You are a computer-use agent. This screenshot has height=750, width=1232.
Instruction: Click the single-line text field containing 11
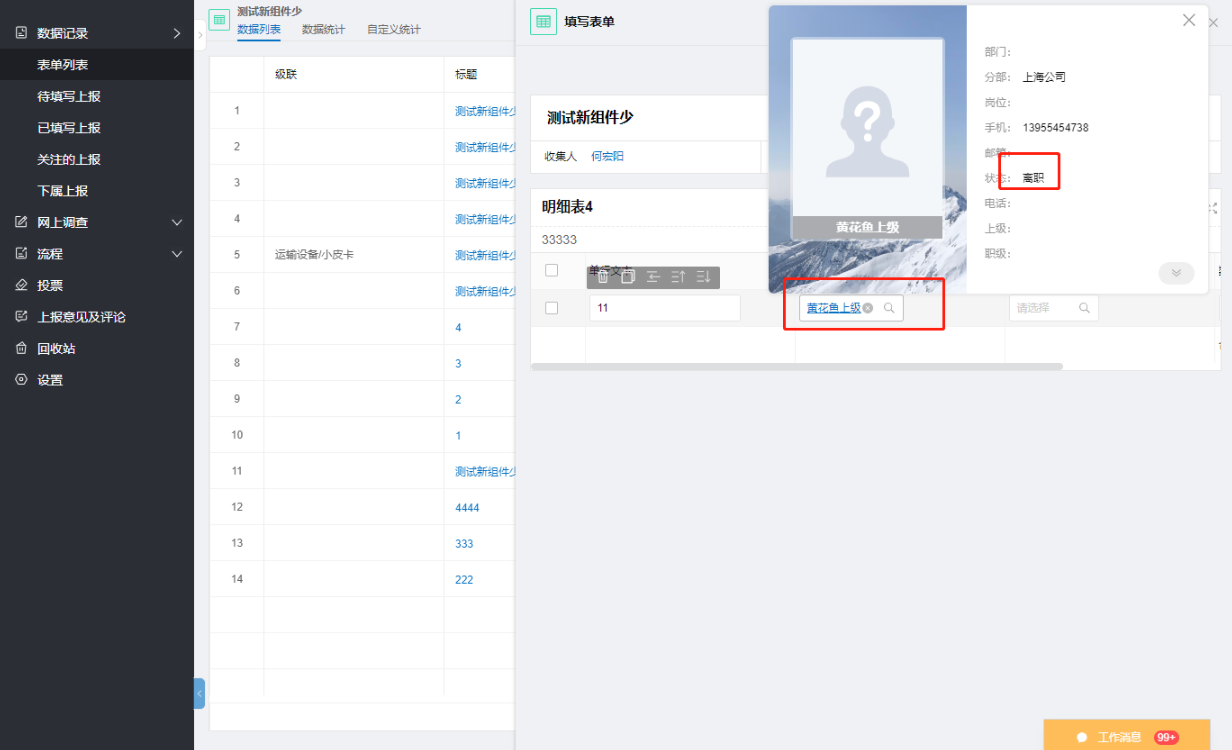665,308
